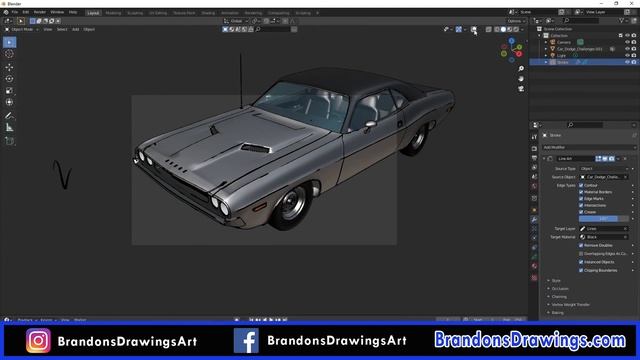Open the viewport Add menu
Viewport: 640px width, 360px height.
pos(76,29)
